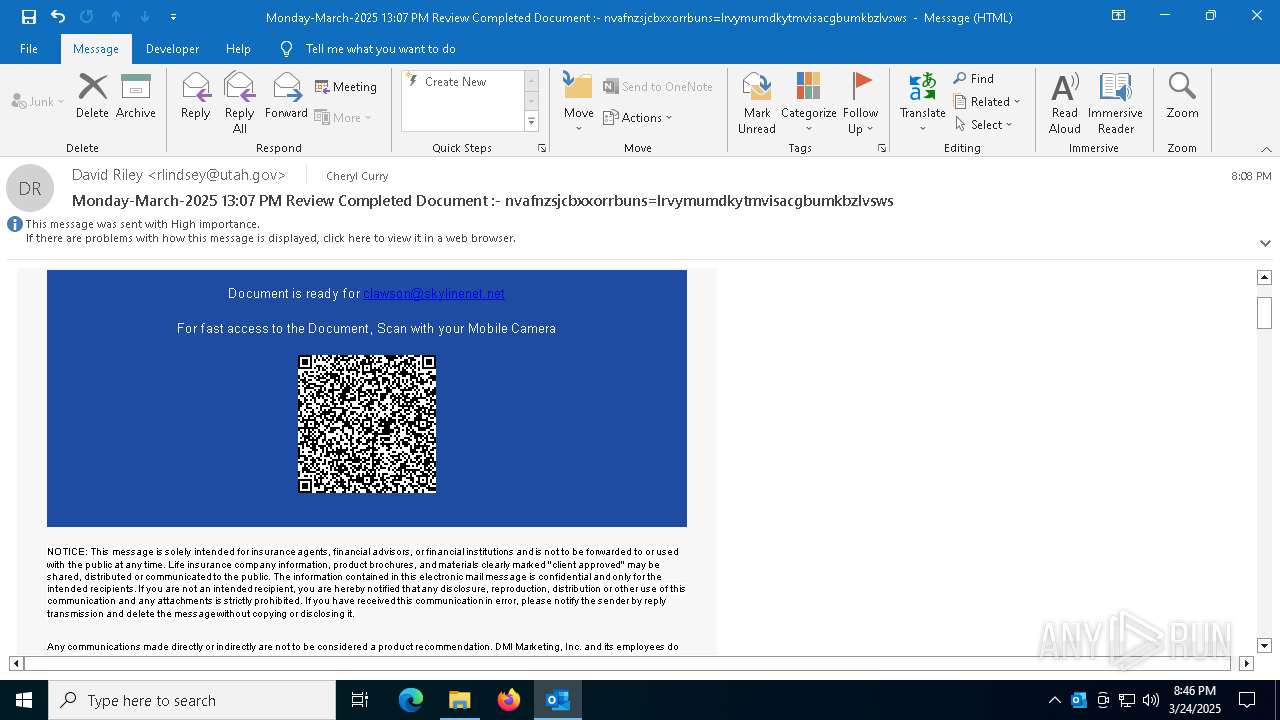1280x720 pixels.
Task: Reply to the sender
Action: click(196, 96)
